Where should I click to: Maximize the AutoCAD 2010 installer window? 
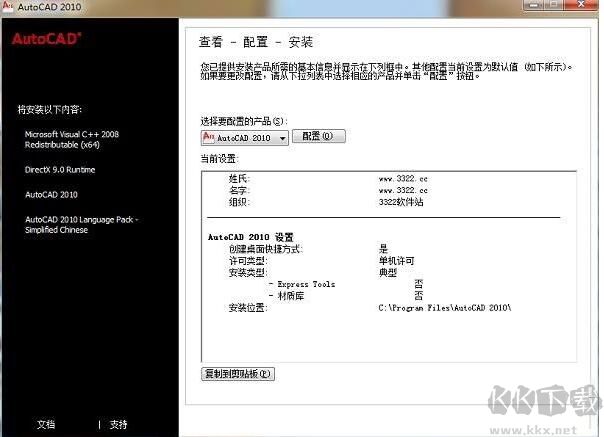[554, 5]
